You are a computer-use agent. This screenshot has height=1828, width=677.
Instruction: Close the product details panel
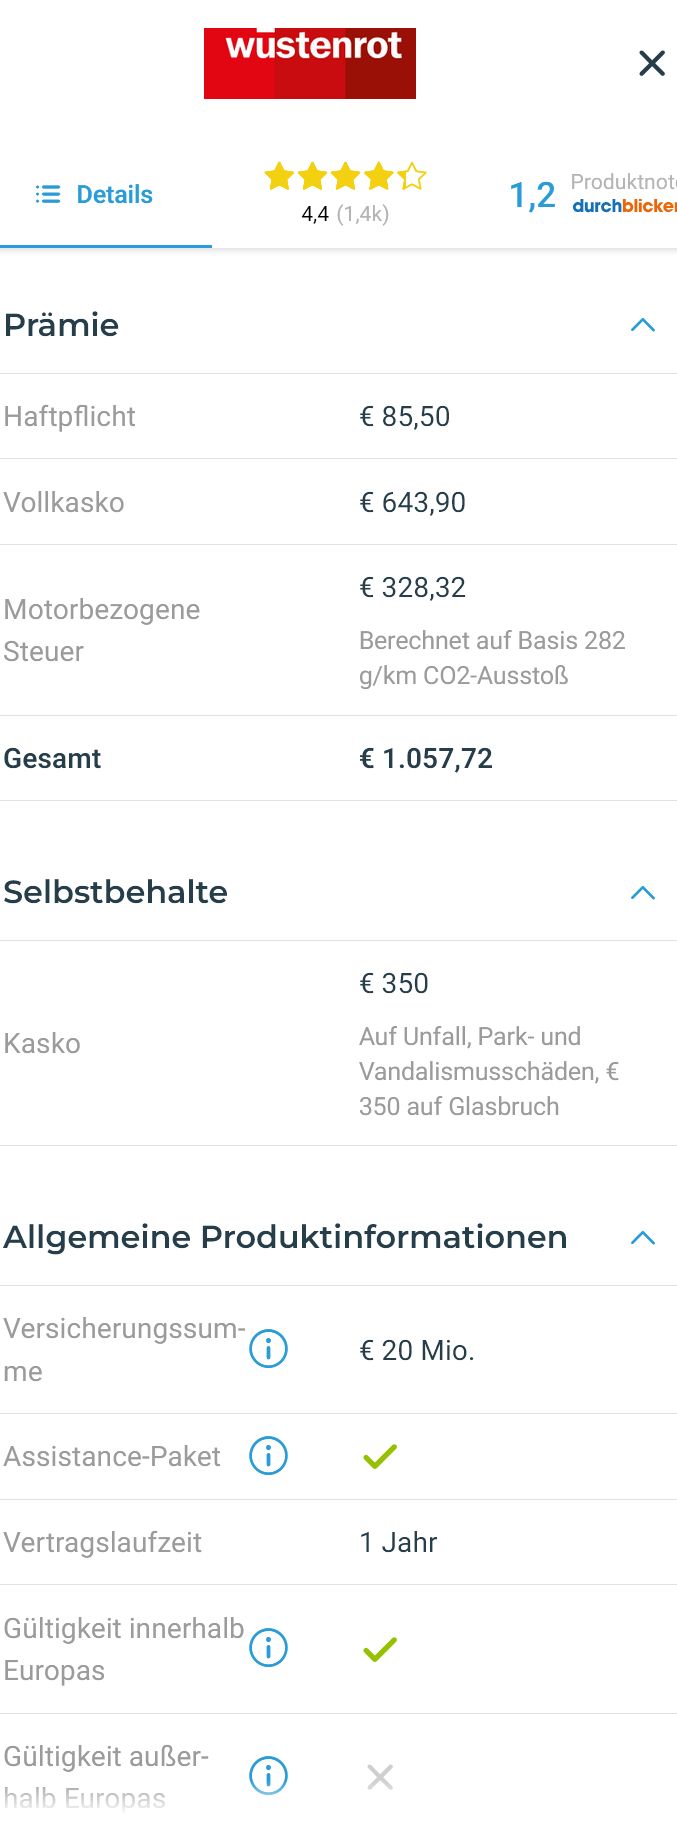652,63
